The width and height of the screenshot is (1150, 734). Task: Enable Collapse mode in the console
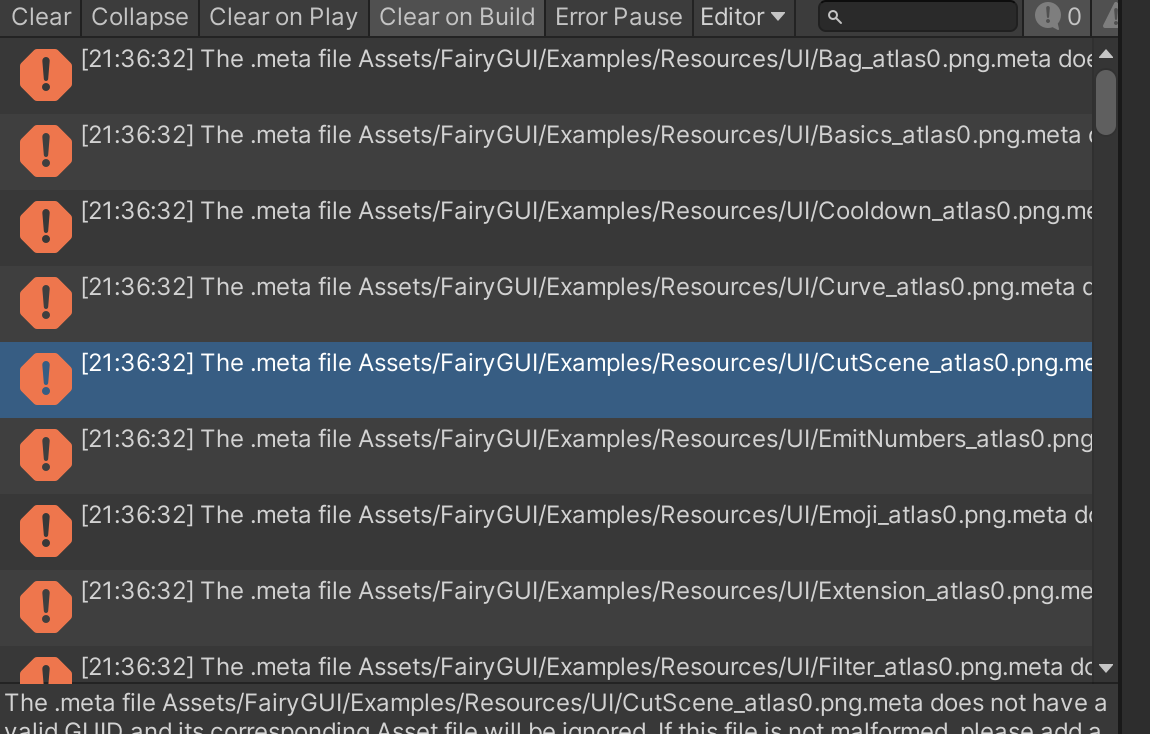point(139,16)
